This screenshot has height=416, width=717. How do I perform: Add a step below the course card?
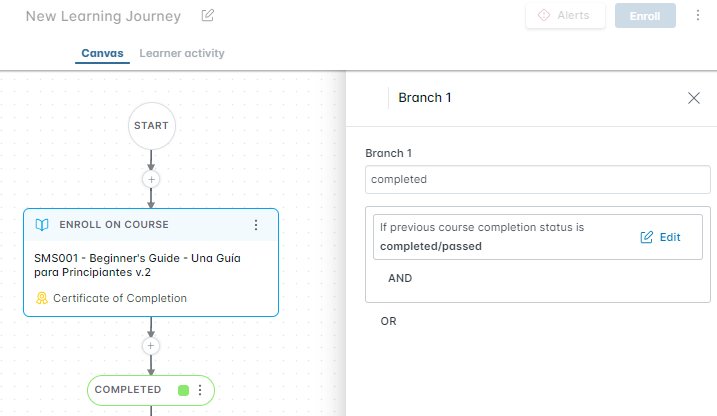click(x=151, y=346)
